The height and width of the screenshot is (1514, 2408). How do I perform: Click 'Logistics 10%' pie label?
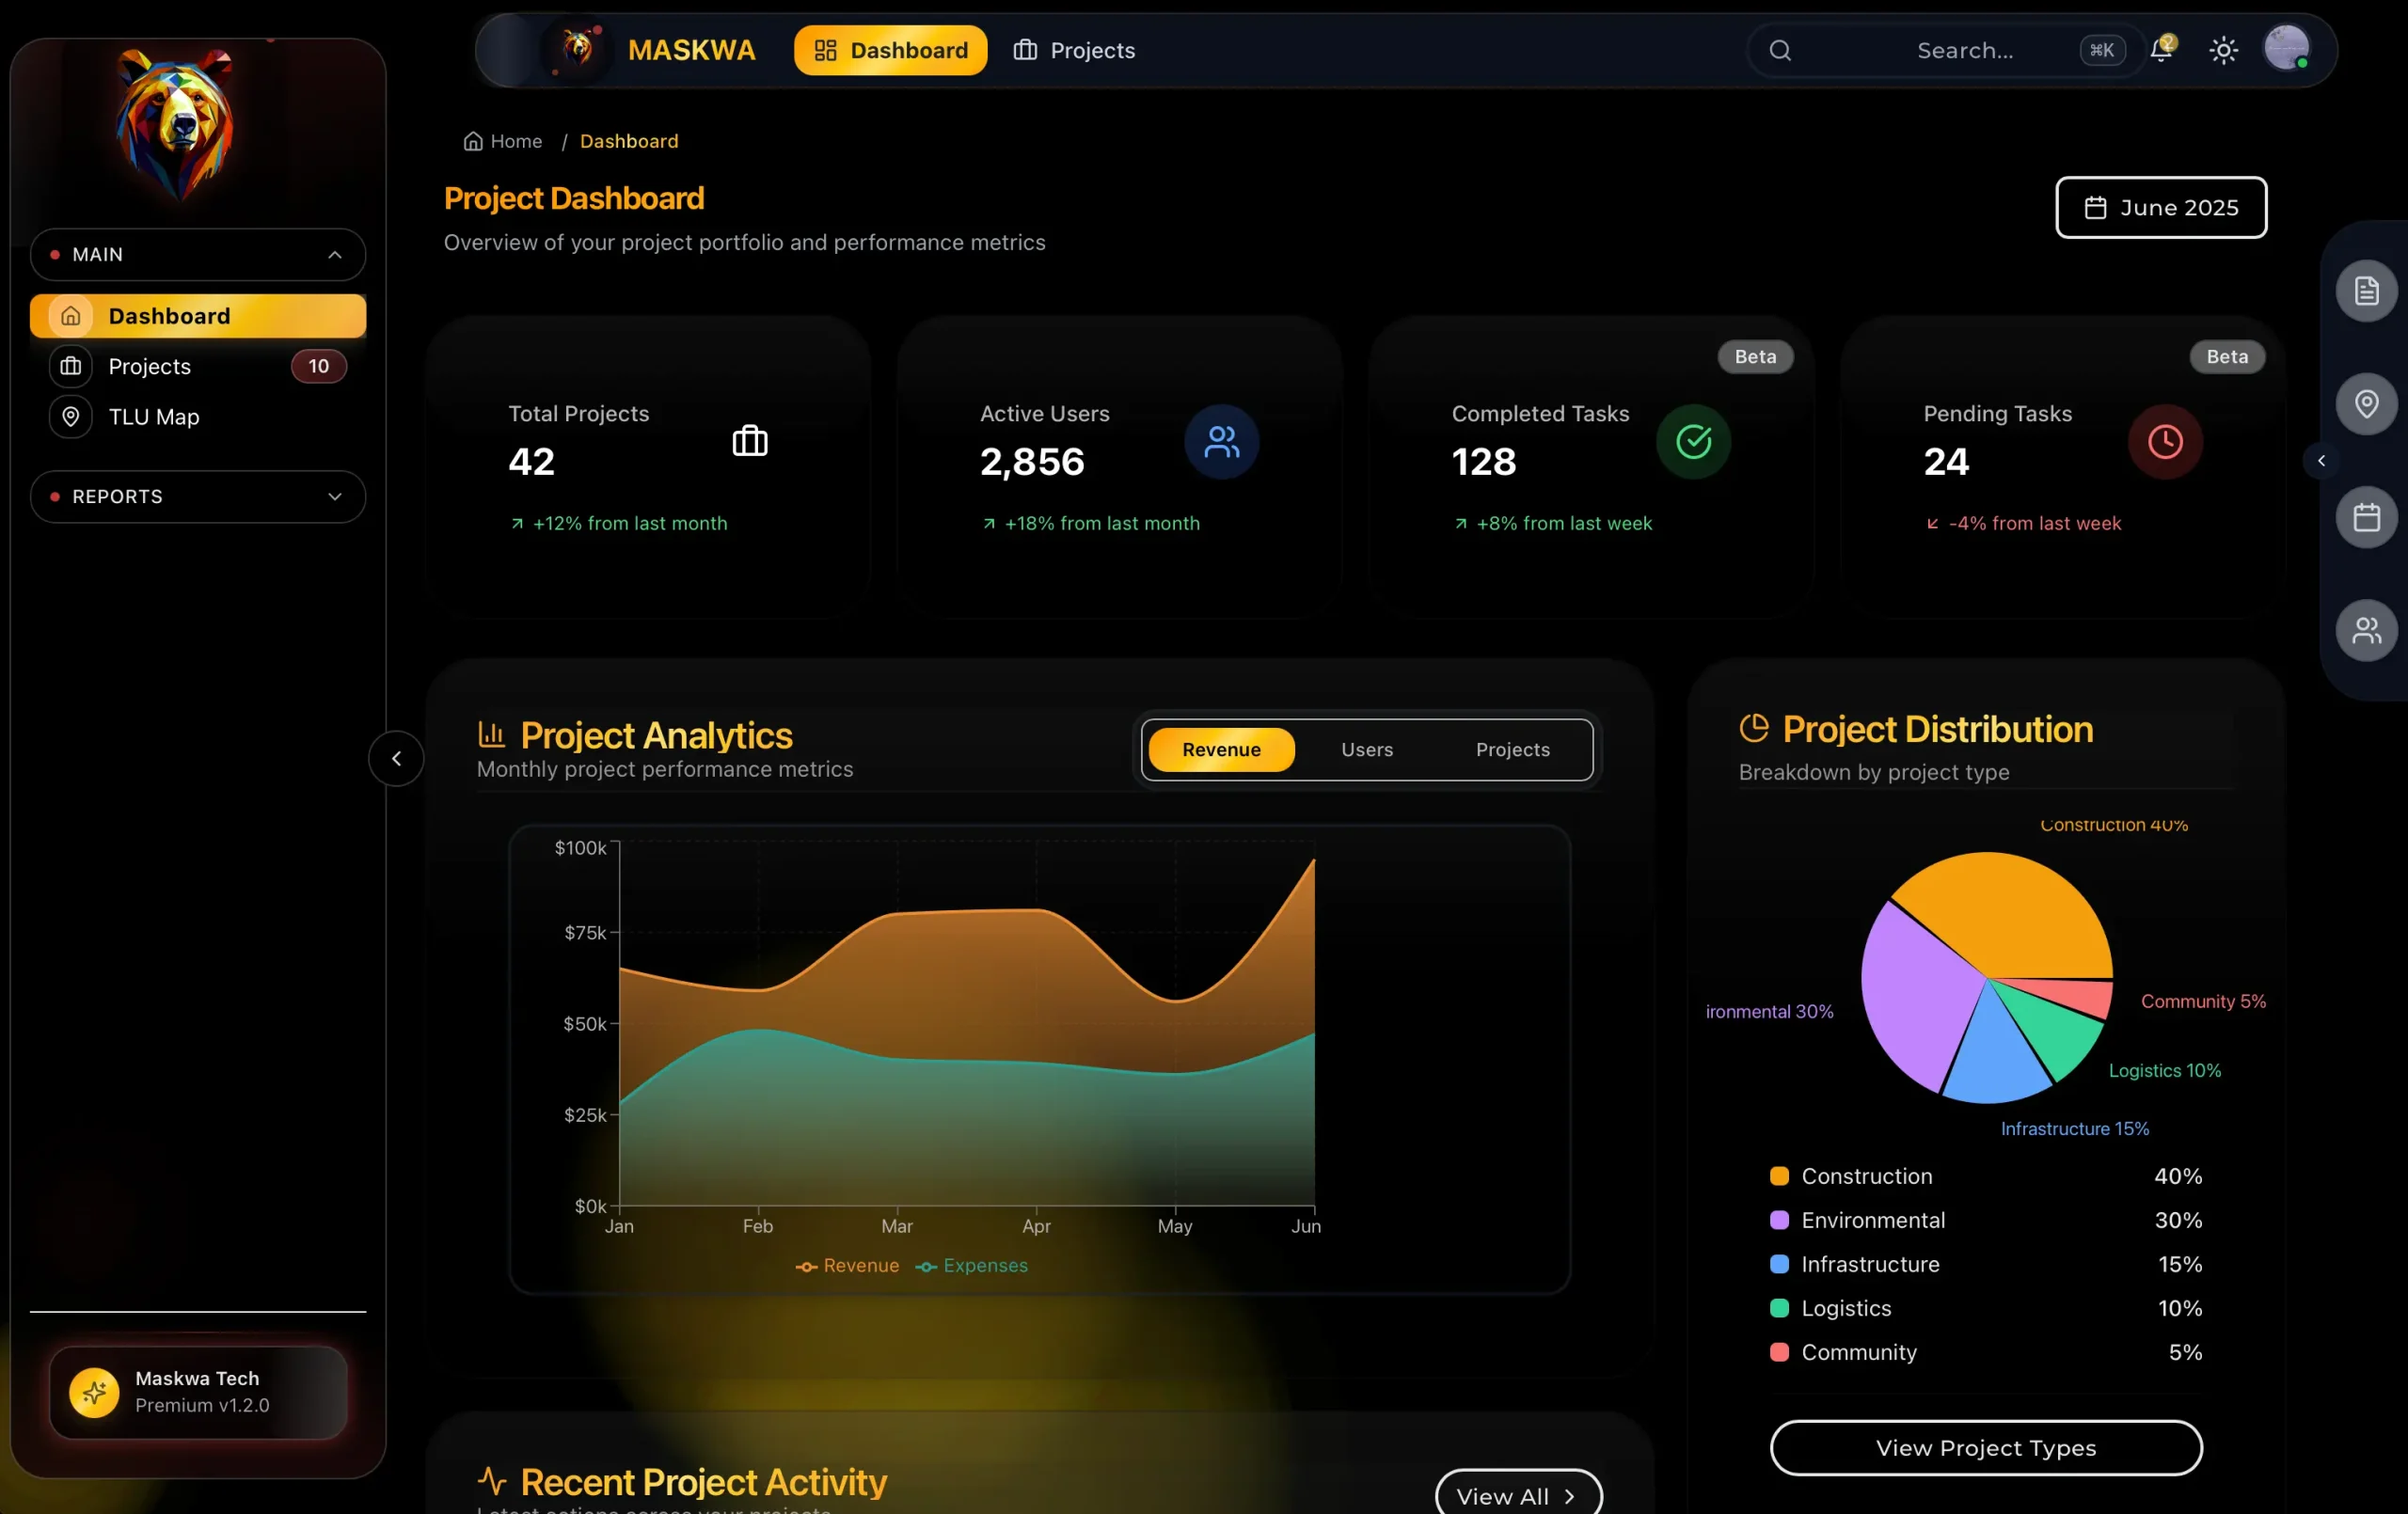coord(2164,1070)
